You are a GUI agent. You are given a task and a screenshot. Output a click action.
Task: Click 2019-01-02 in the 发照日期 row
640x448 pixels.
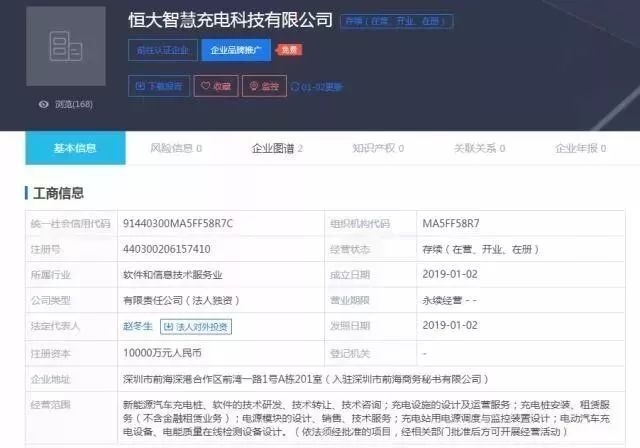pos(450,326)
